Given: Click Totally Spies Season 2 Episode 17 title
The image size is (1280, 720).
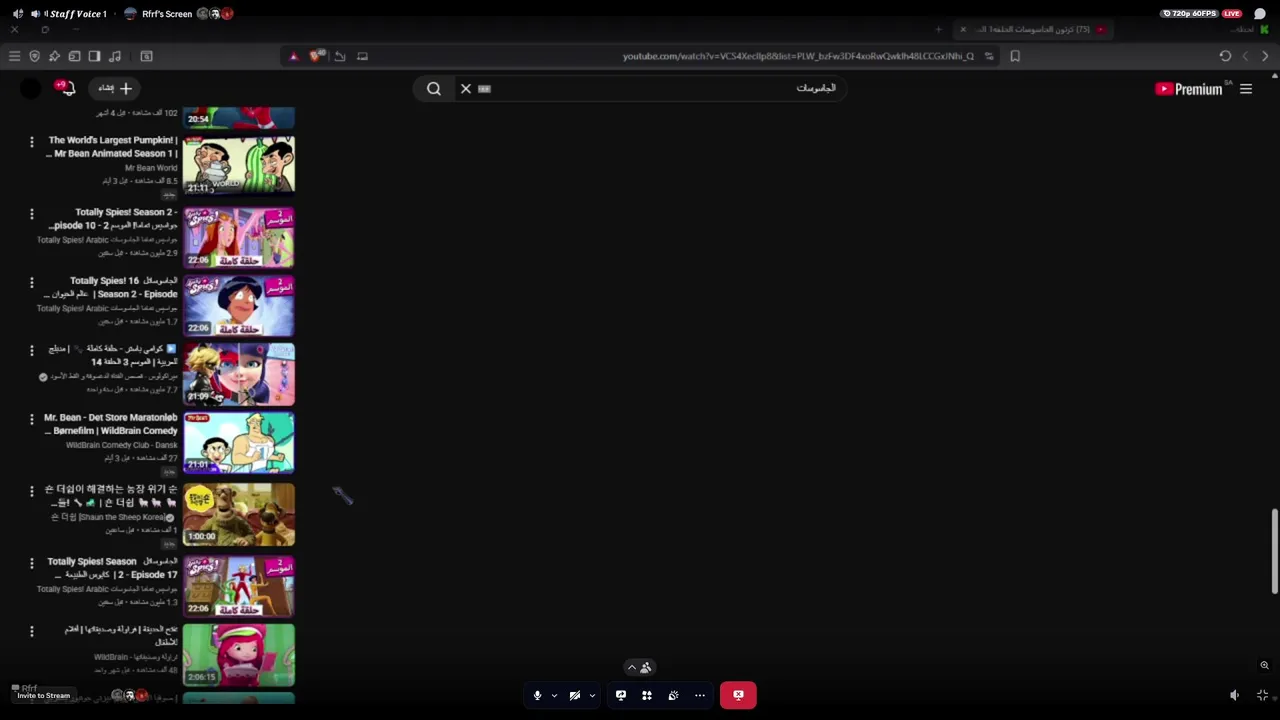Looking at the screenshot, I should [111, 568].
